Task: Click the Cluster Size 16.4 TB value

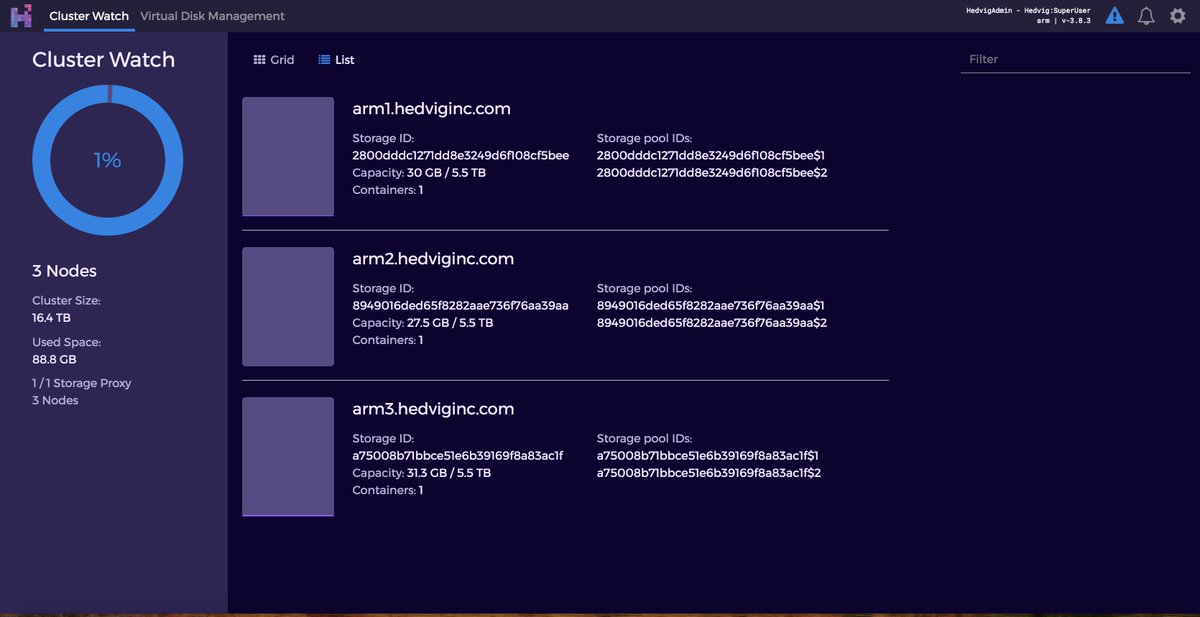Action: [51, 318]
